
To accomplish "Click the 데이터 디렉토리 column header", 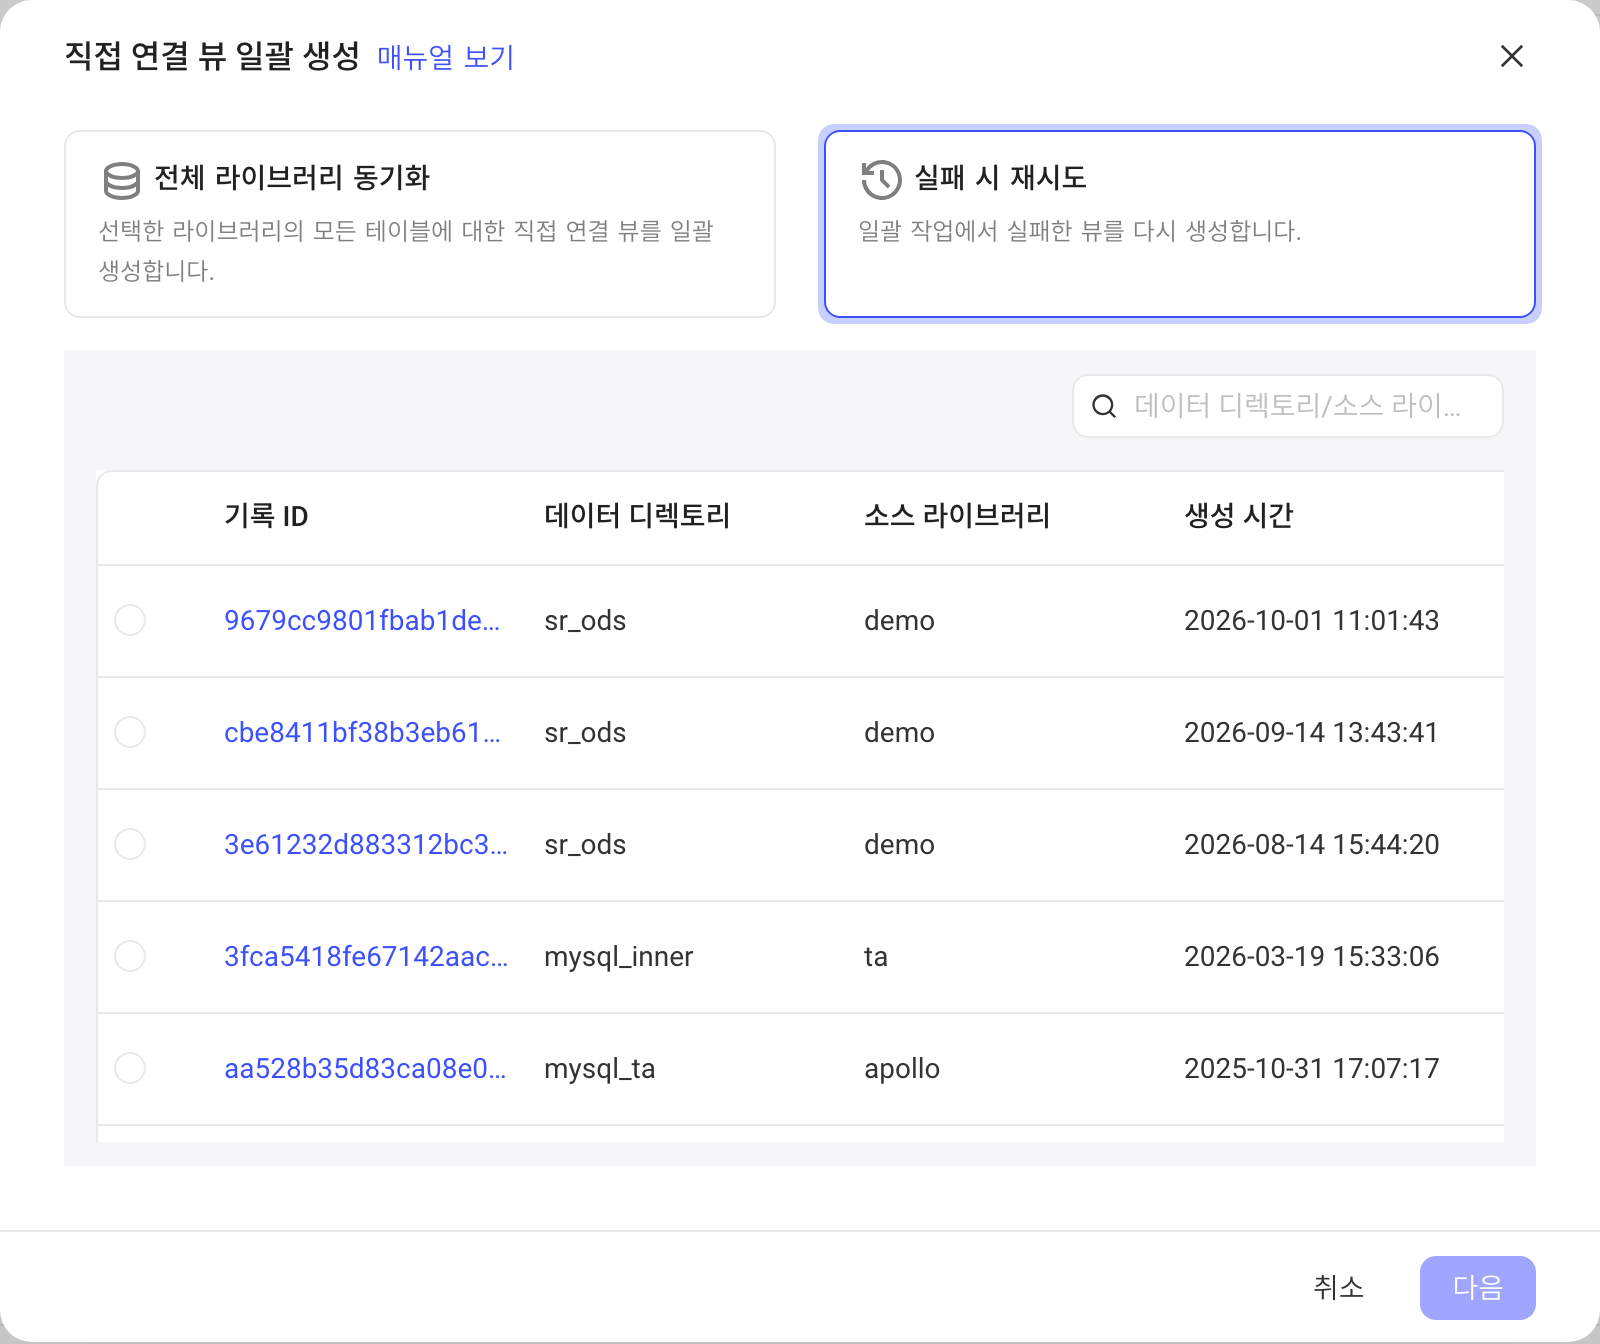I will pyautogui.click(x=637, y=516).
